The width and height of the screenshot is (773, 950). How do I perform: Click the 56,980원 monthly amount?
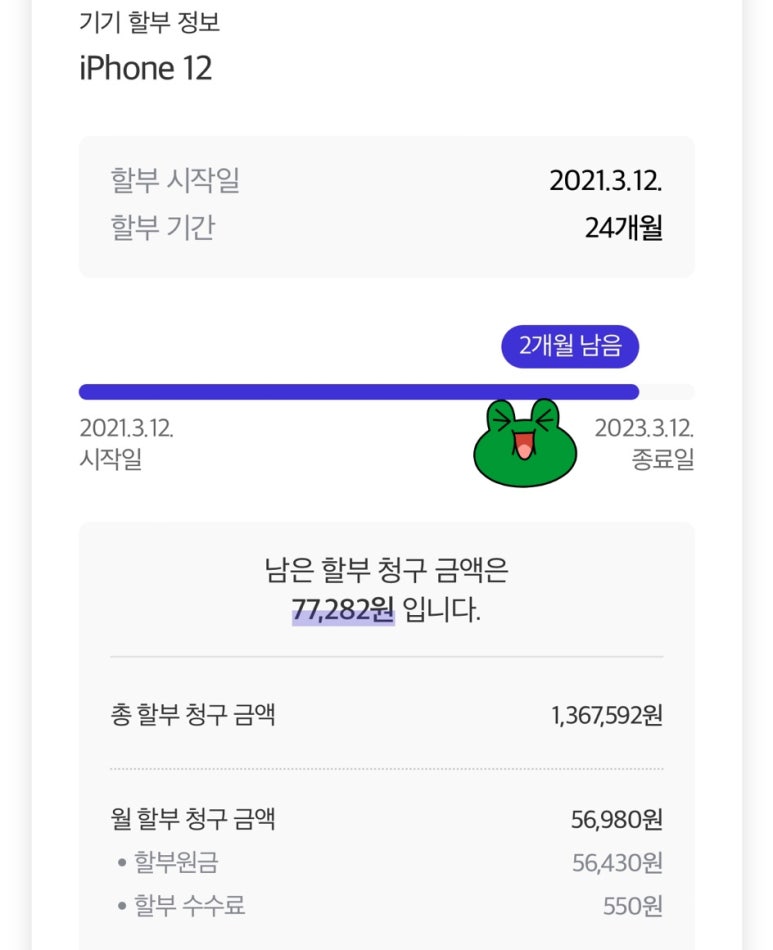coord(617,820)
